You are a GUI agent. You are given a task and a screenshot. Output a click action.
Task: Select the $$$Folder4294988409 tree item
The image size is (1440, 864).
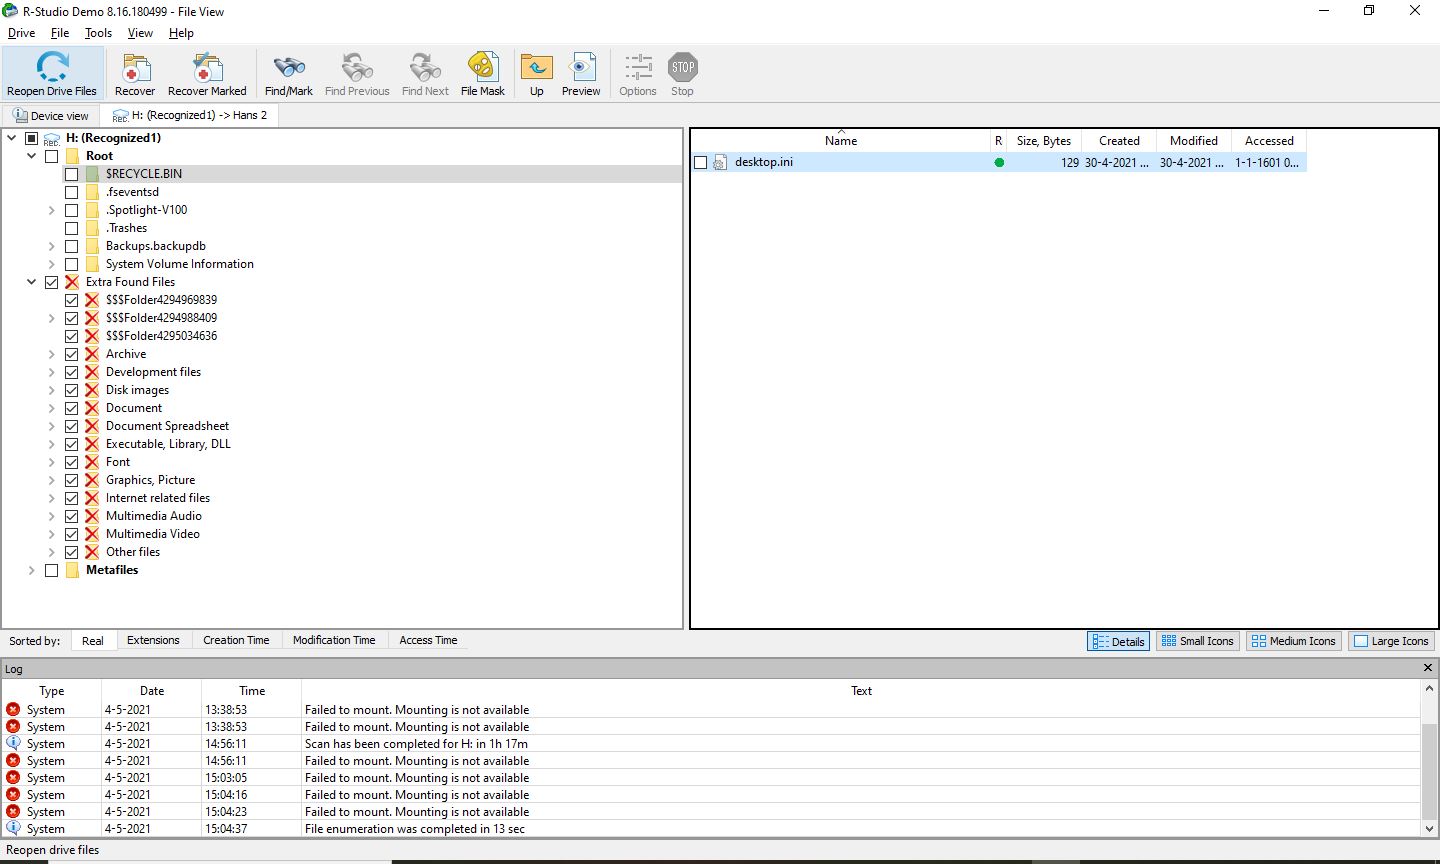point(161,318)
